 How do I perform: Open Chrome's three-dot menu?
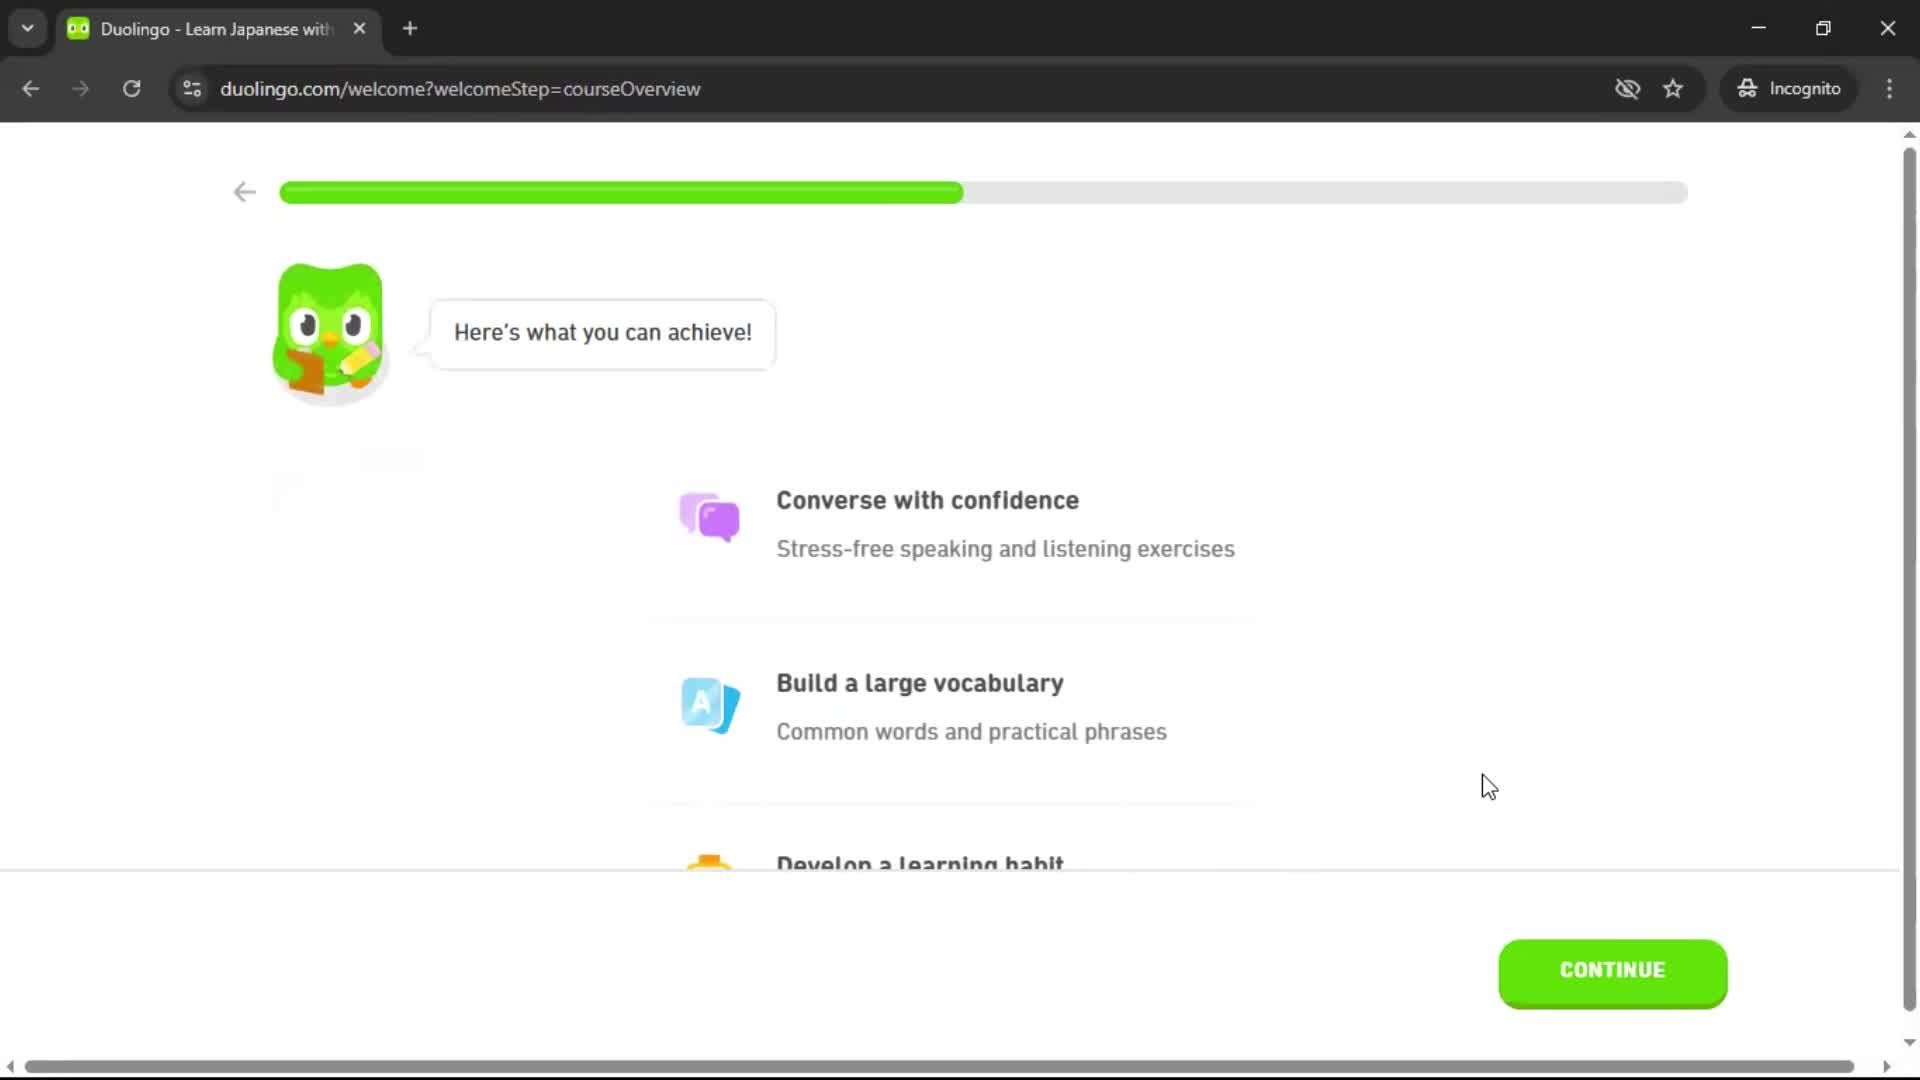(1889, 89)
